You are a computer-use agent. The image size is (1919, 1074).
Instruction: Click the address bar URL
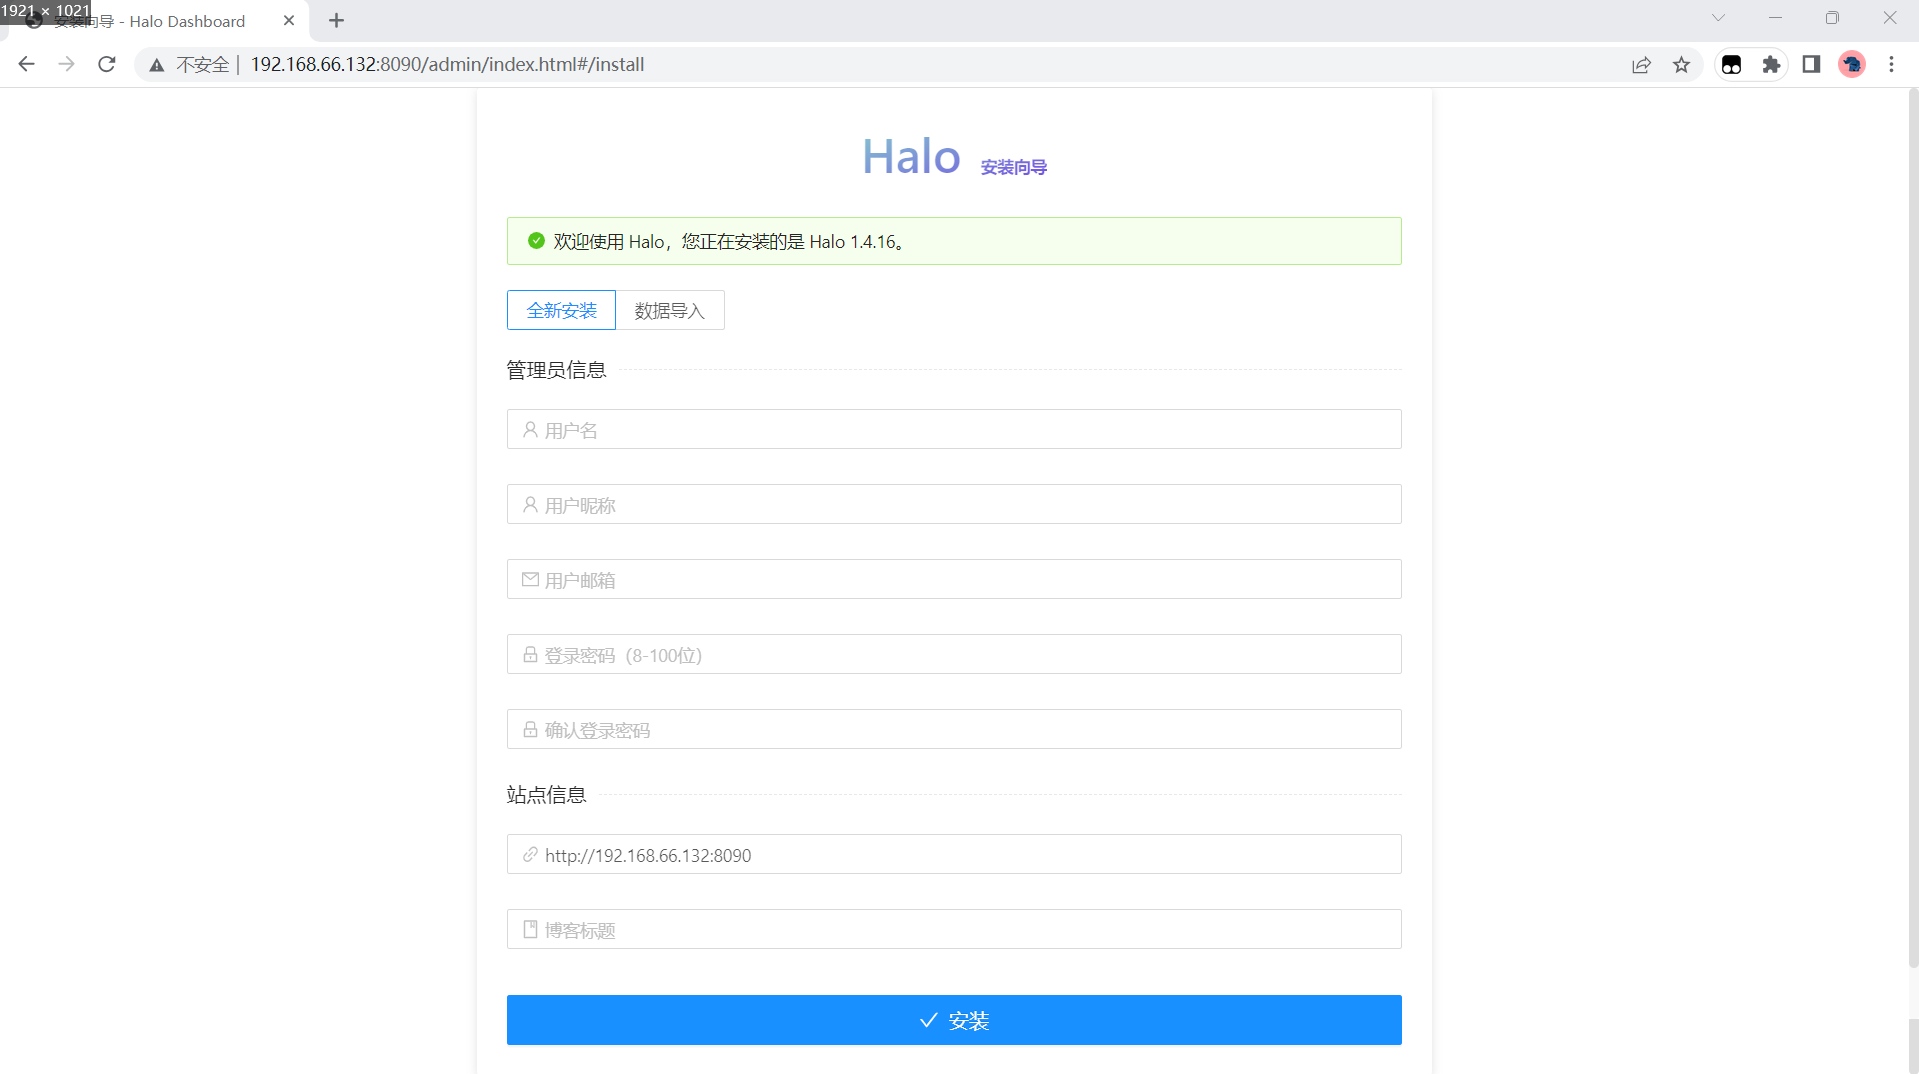coord(447,65)
